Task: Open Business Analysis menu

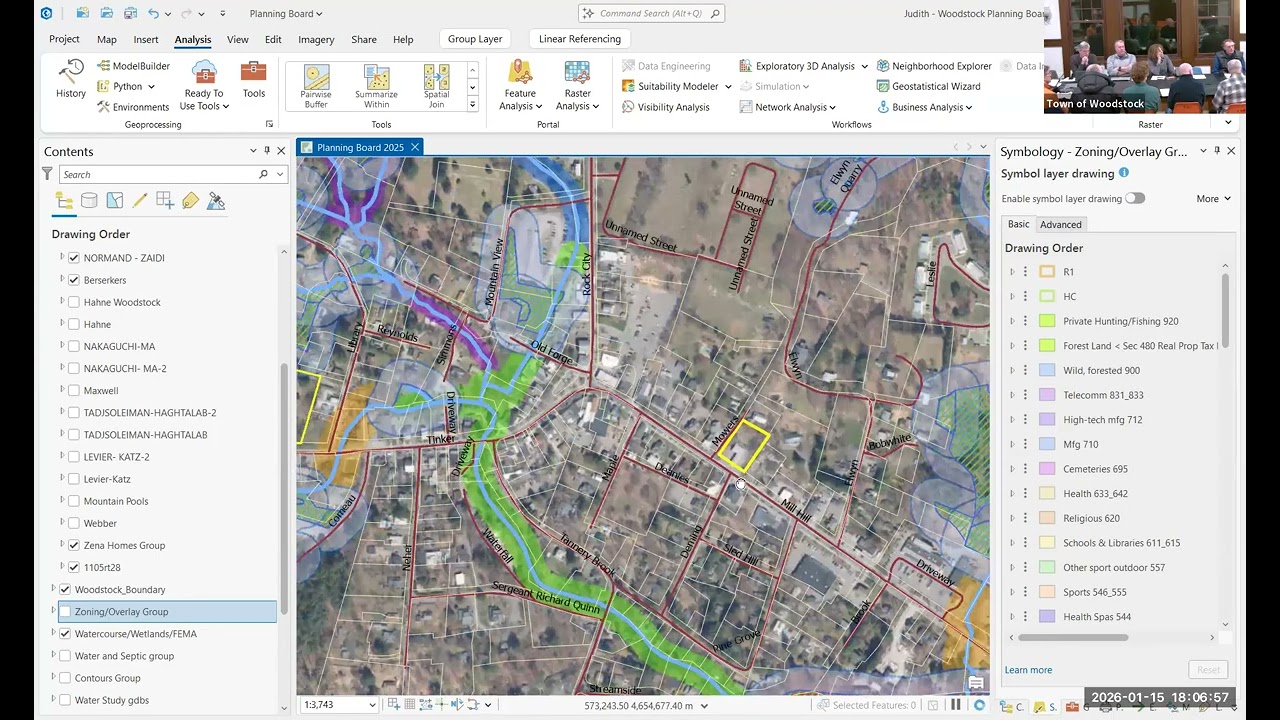Action: tap(925, 107)
